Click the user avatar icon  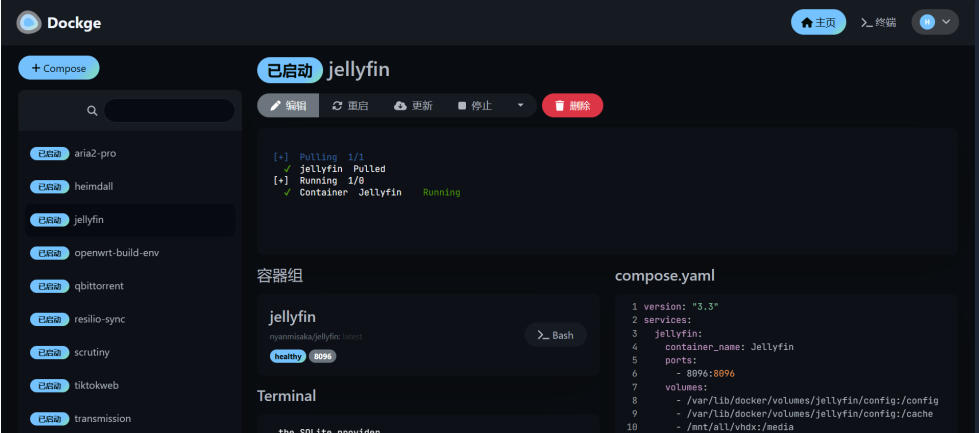[927, 22]
